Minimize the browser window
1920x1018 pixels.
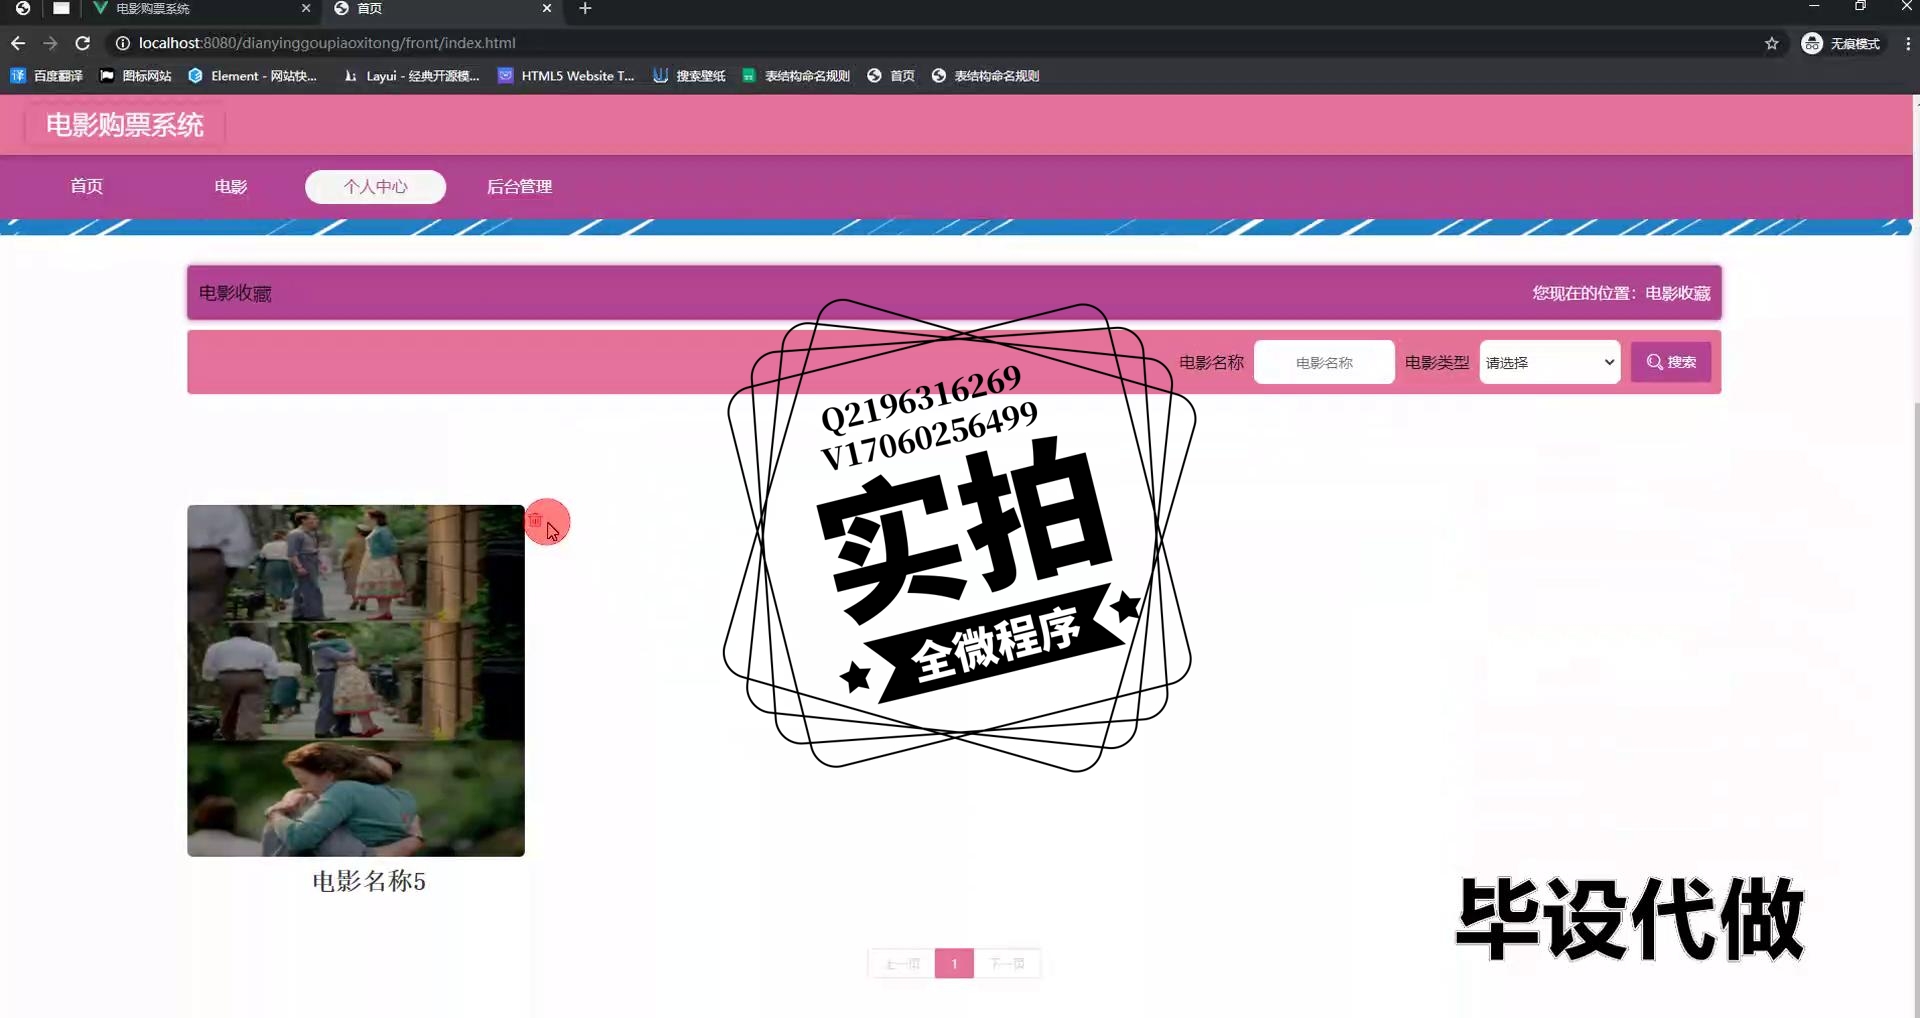point(1814,6)
